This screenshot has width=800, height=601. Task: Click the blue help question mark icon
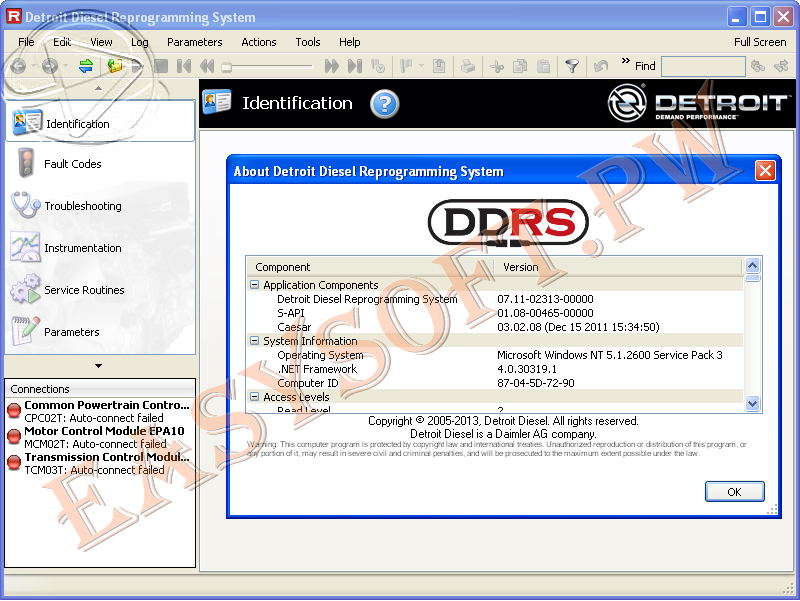pyautogui.click(x=385, y=104)
